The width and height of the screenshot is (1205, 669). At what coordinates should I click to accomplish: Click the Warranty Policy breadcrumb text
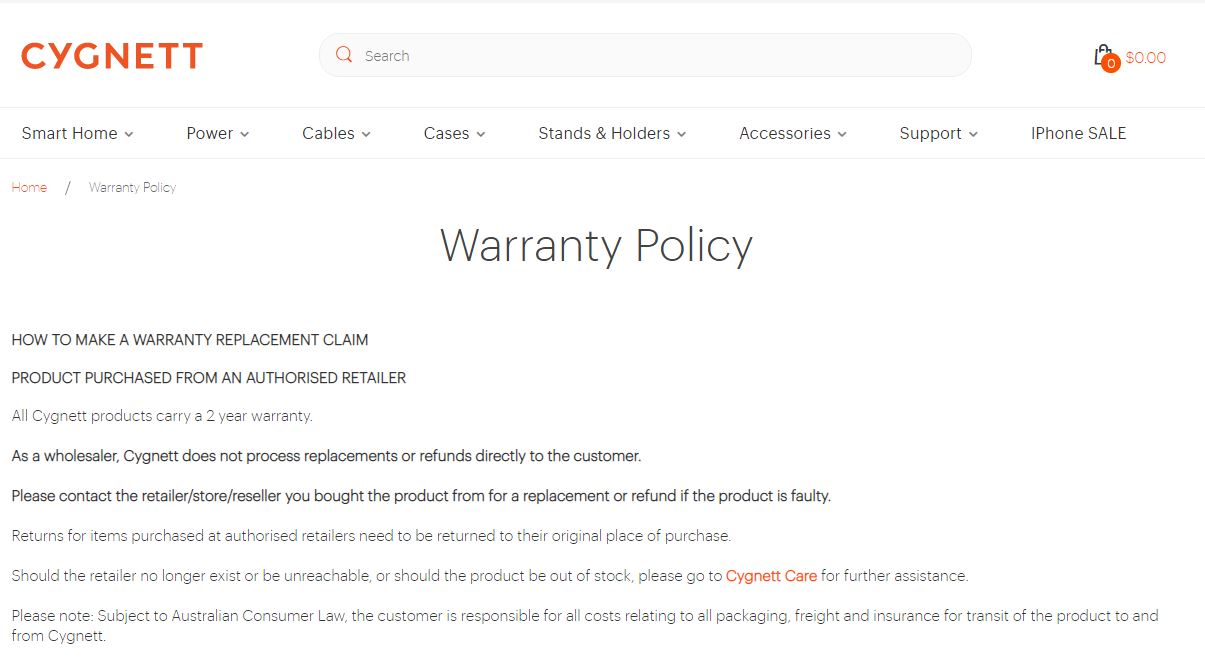point(132,187)
